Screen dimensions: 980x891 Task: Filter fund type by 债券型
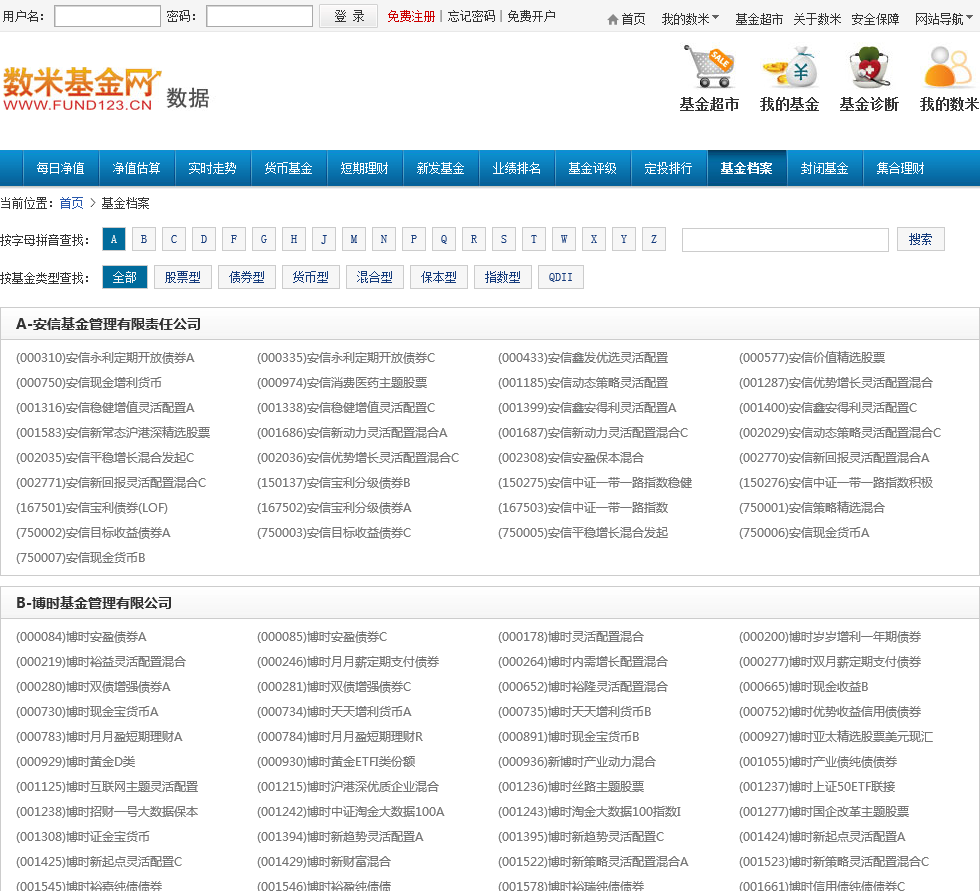click(247, 277)
